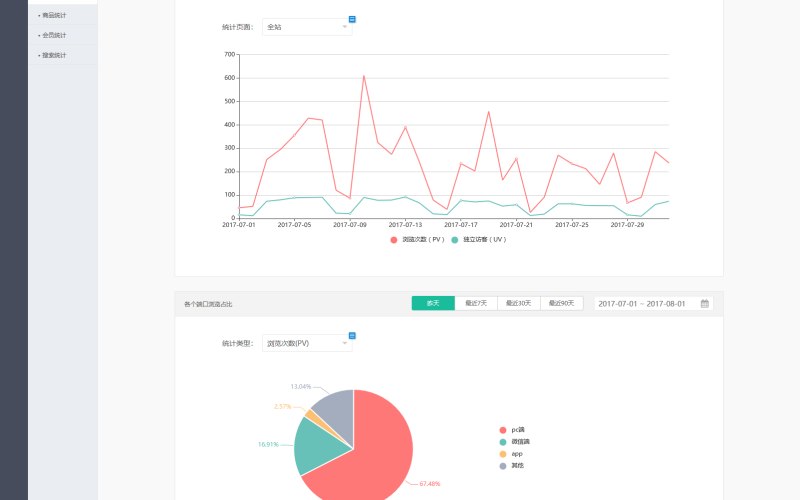Select the 昨天 time range tab
800x500 pixels.
[433, 303]
